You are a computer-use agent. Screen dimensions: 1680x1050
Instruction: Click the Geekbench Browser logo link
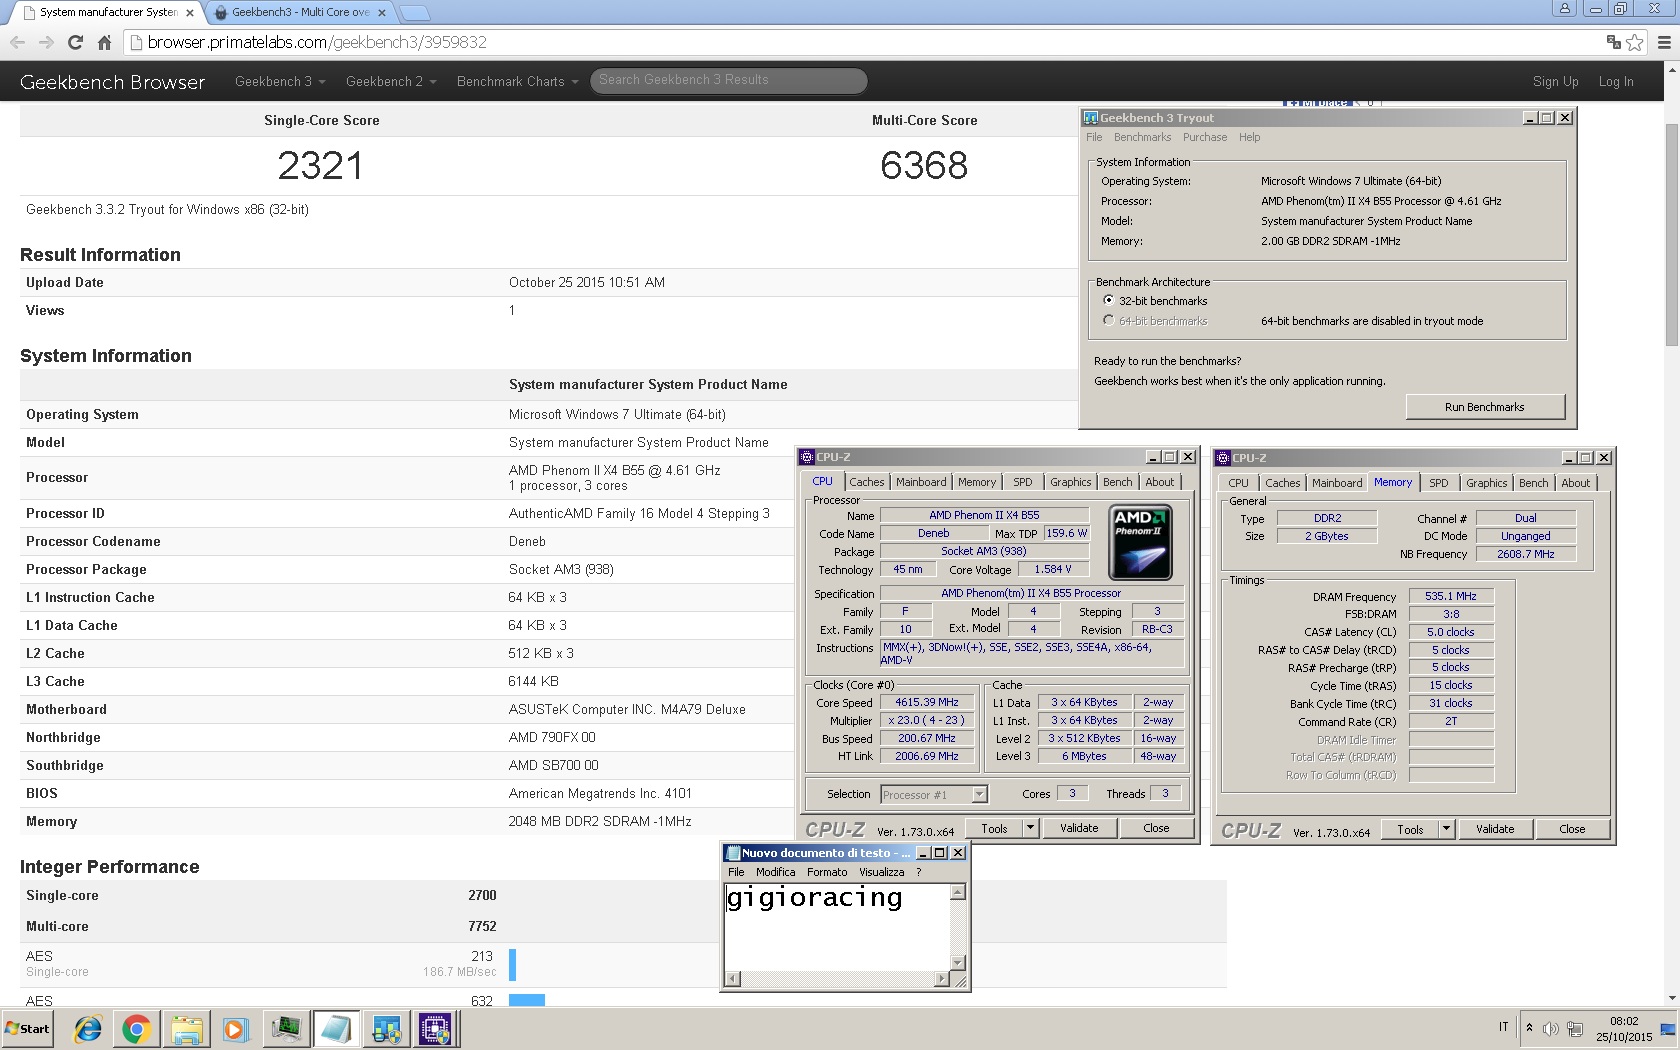[x=113, y=82]
